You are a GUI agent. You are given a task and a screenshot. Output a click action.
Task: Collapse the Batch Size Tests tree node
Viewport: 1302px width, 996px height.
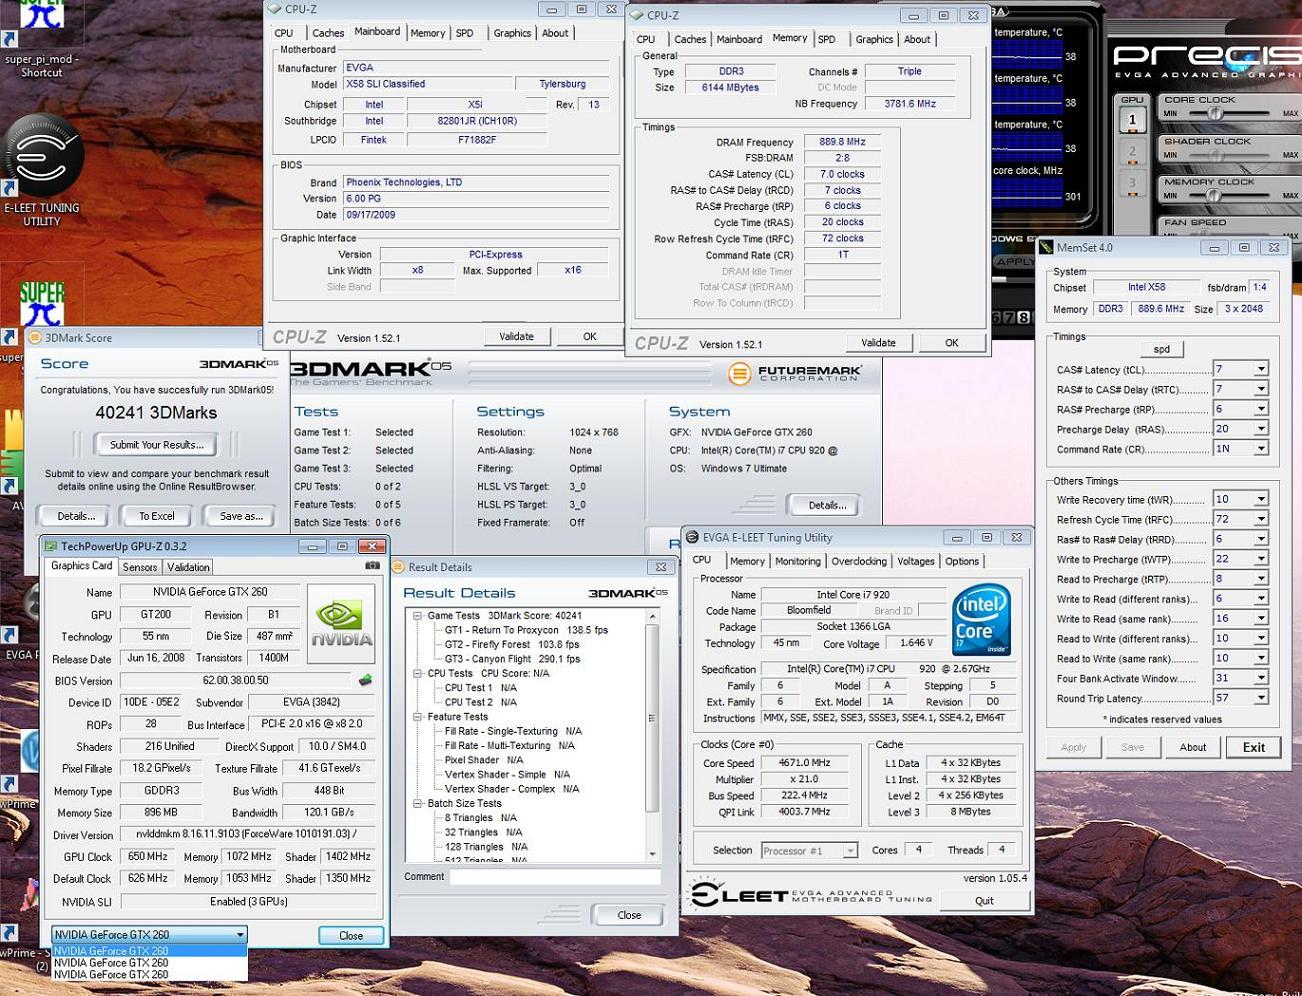point(417,803)
